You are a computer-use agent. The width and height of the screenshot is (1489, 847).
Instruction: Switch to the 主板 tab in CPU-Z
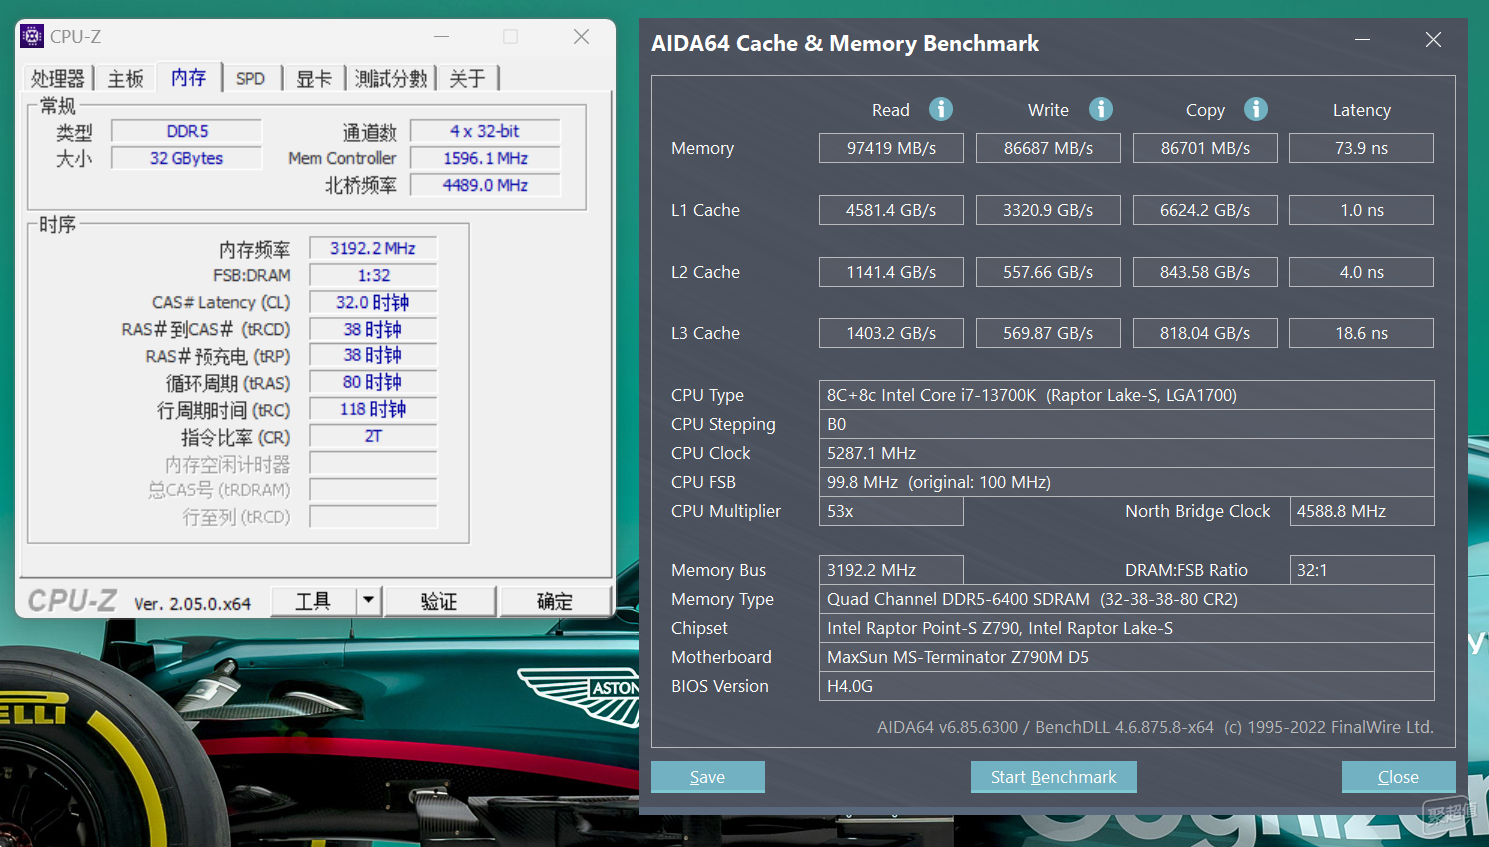[x=126, y=78]
